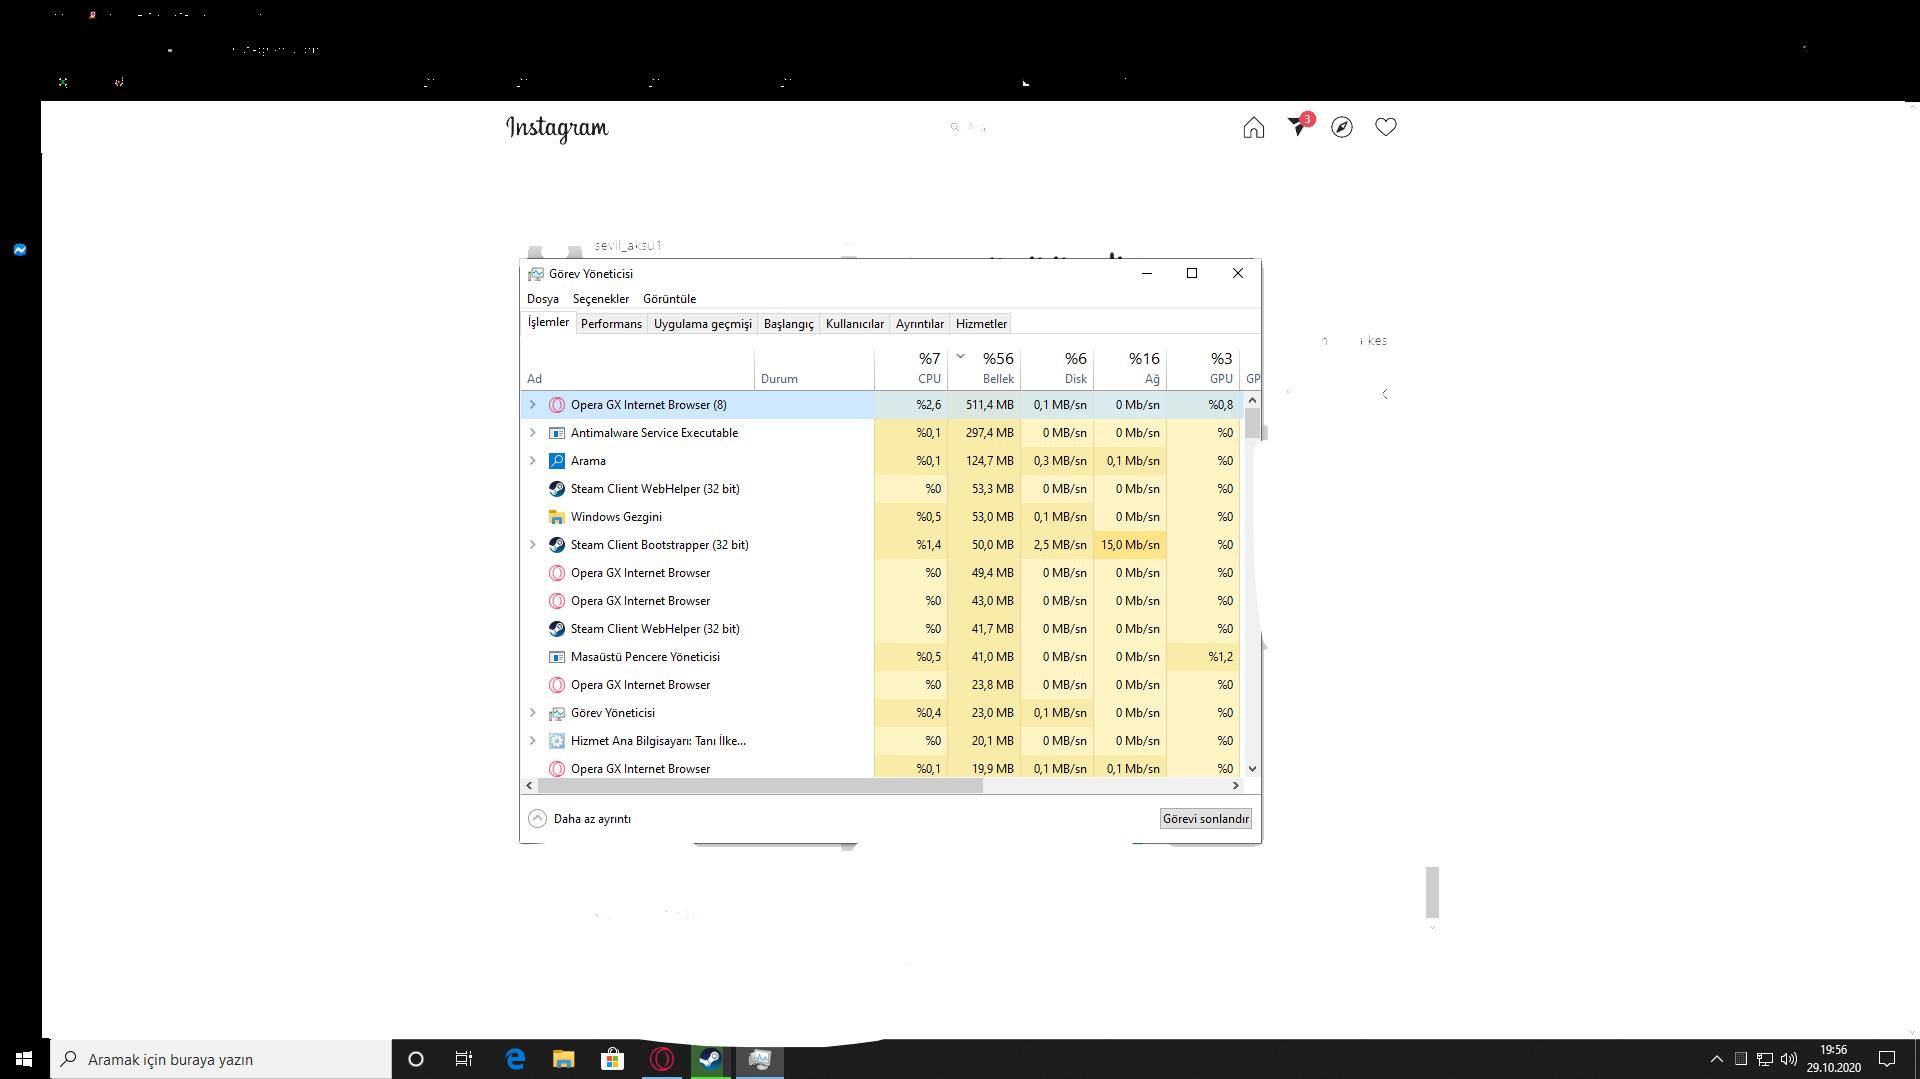Click the Windows search box
This screenshot has height=1079, width=1920.
coord(220,1059)
